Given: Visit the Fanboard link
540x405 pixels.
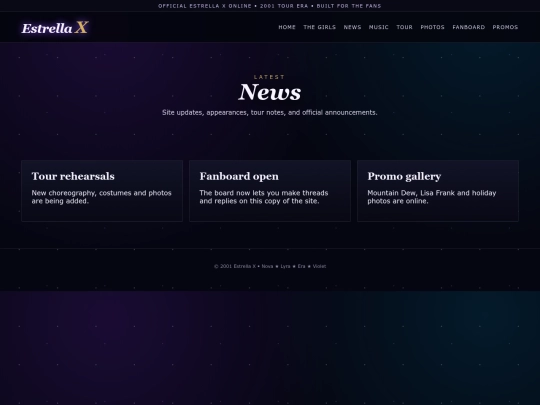Looking at the screenshot, I should pyautogui.click(x=469, y=27).
